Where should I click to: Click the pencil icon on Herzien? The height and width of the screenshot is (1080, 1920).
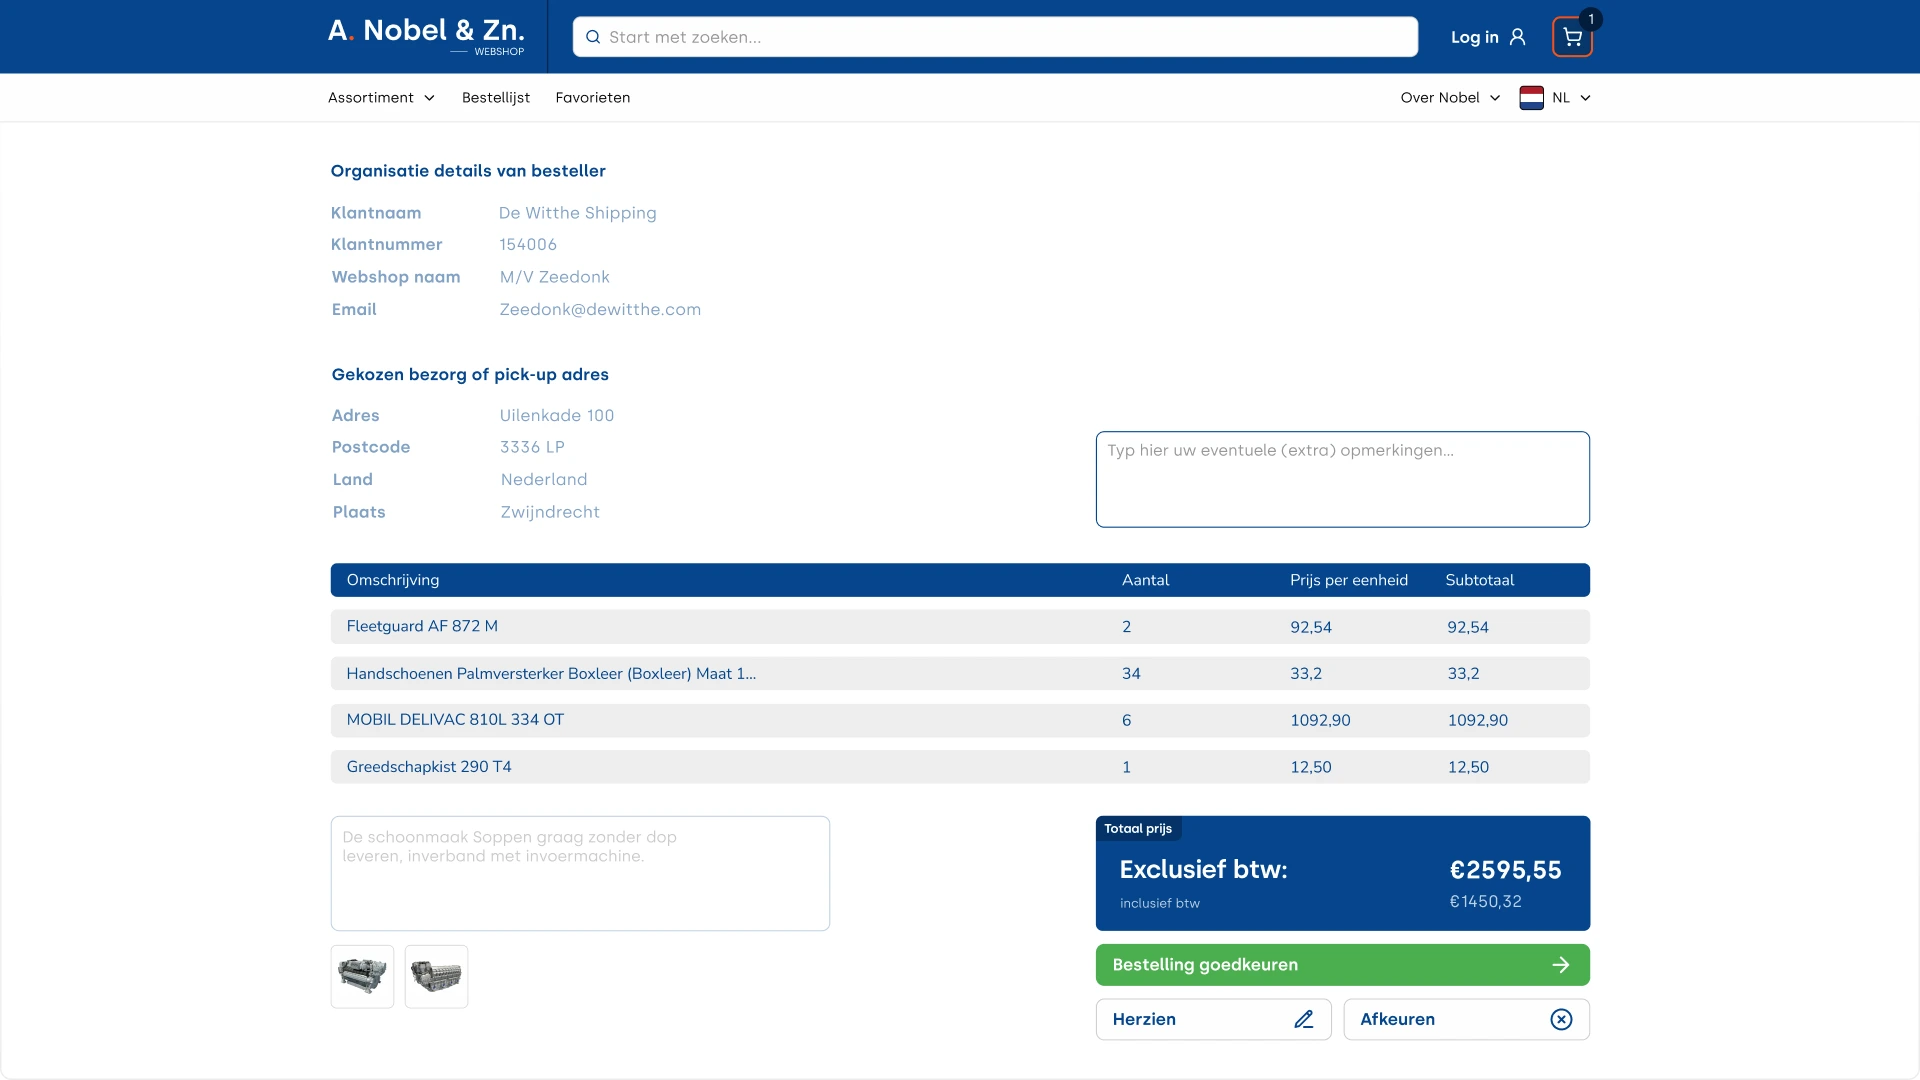click(1303, 1019)
